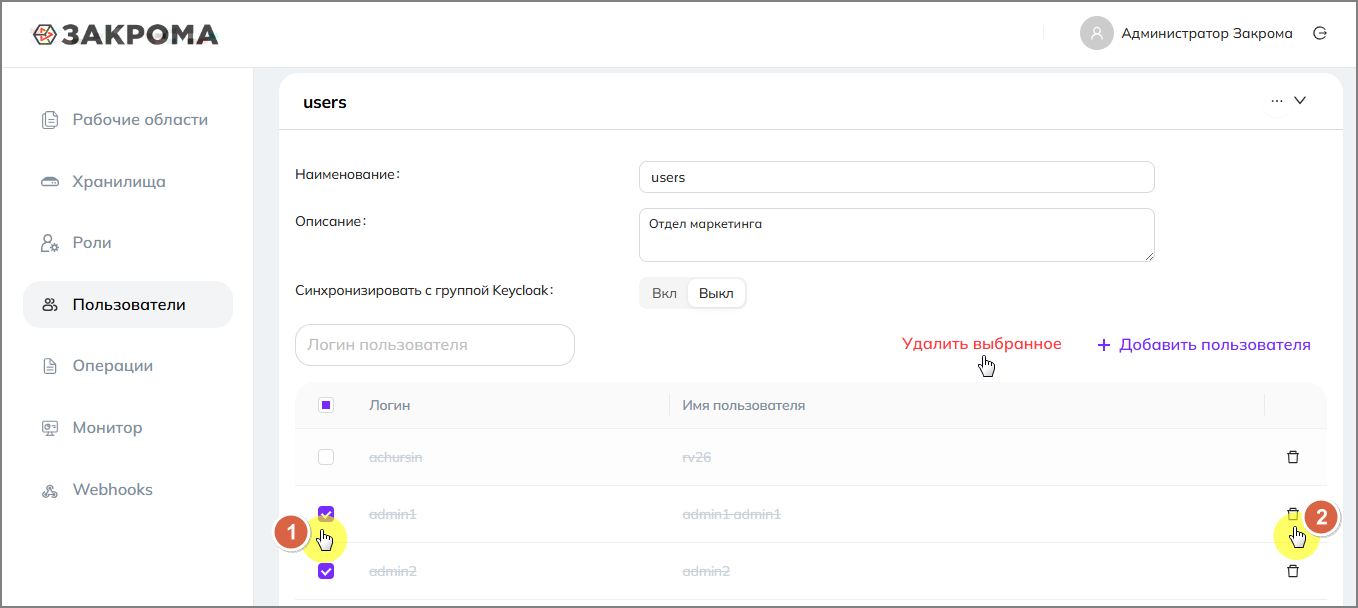Uncheck the admin1 row checkbox
This screenshot has width=1358, height=608.
[326, 514]
